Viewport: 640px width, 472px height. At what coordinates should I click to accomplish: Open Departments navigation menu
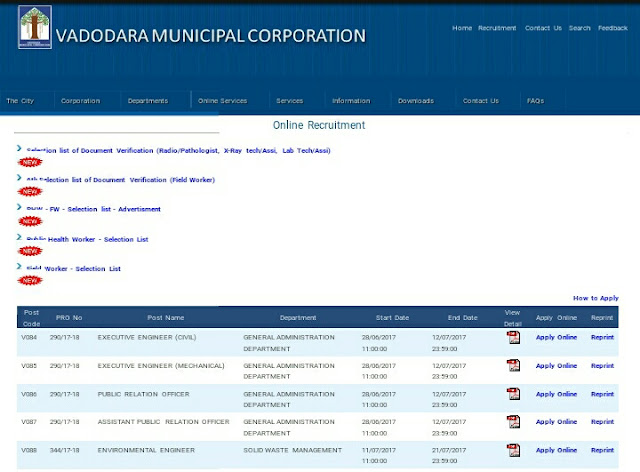click(x=148, y=101)
